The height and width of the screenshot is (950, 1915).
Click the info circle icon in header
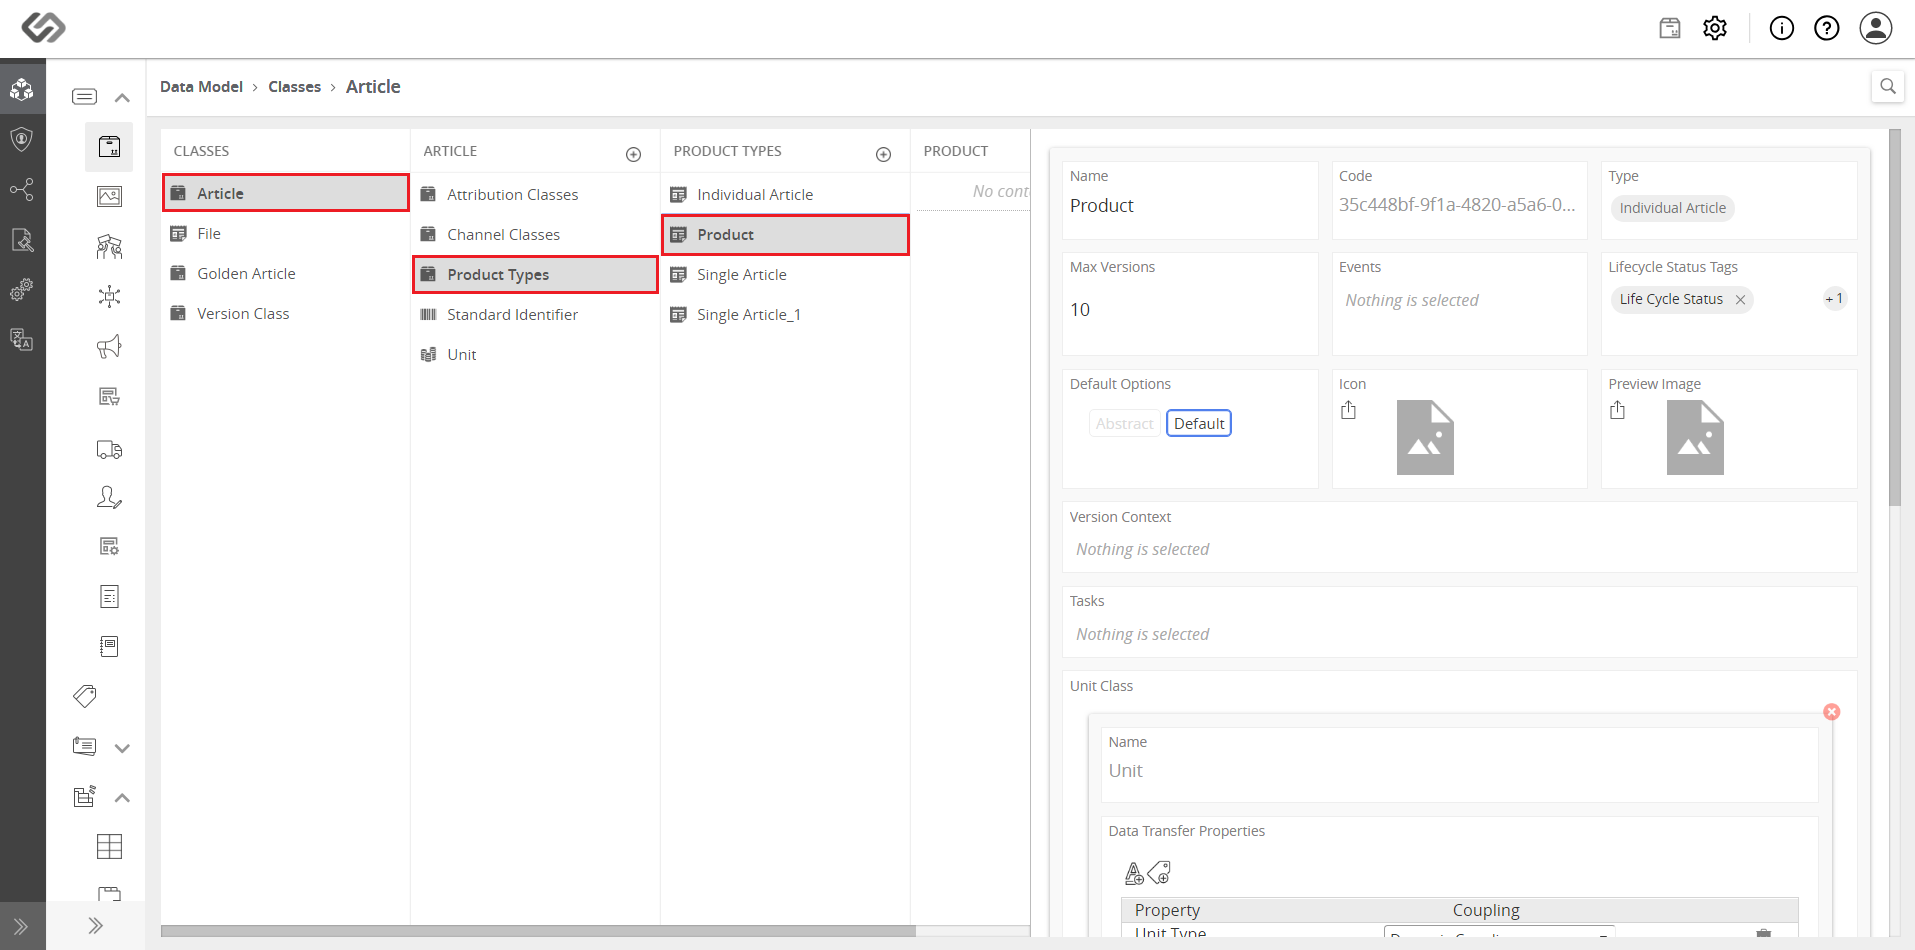[x=1782, y=28]
